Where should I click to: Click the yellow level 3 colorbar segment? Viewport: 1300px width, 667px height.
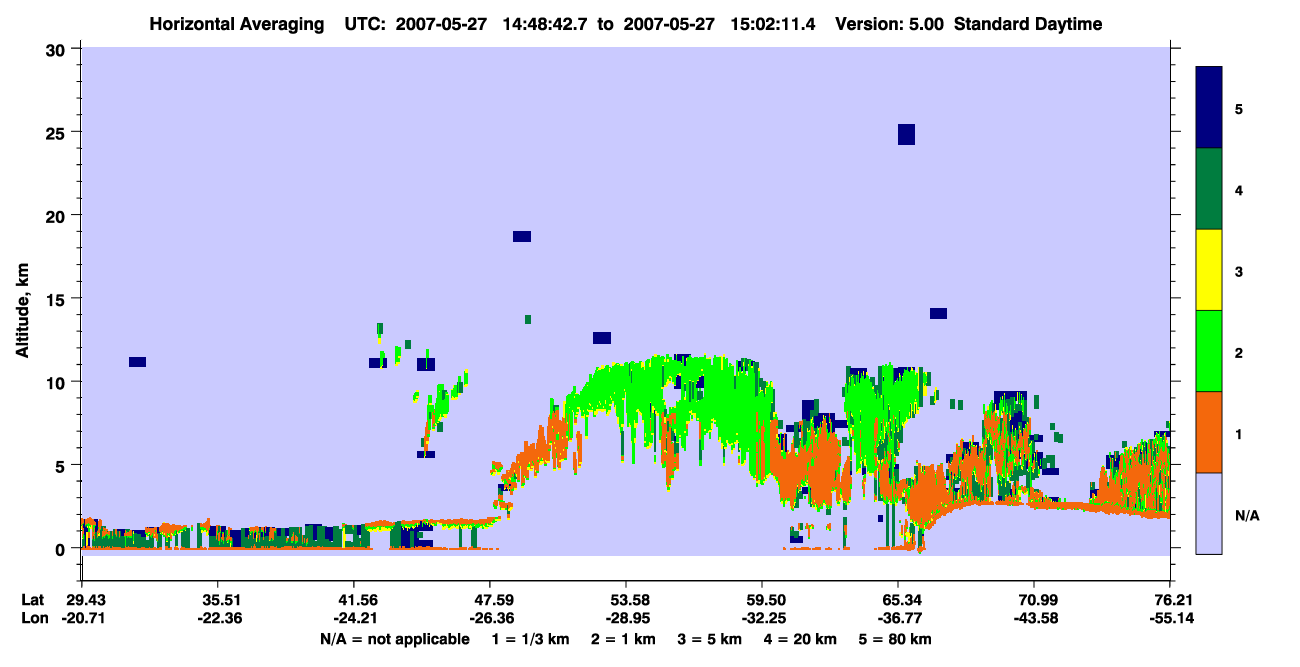click(1209, 270)
